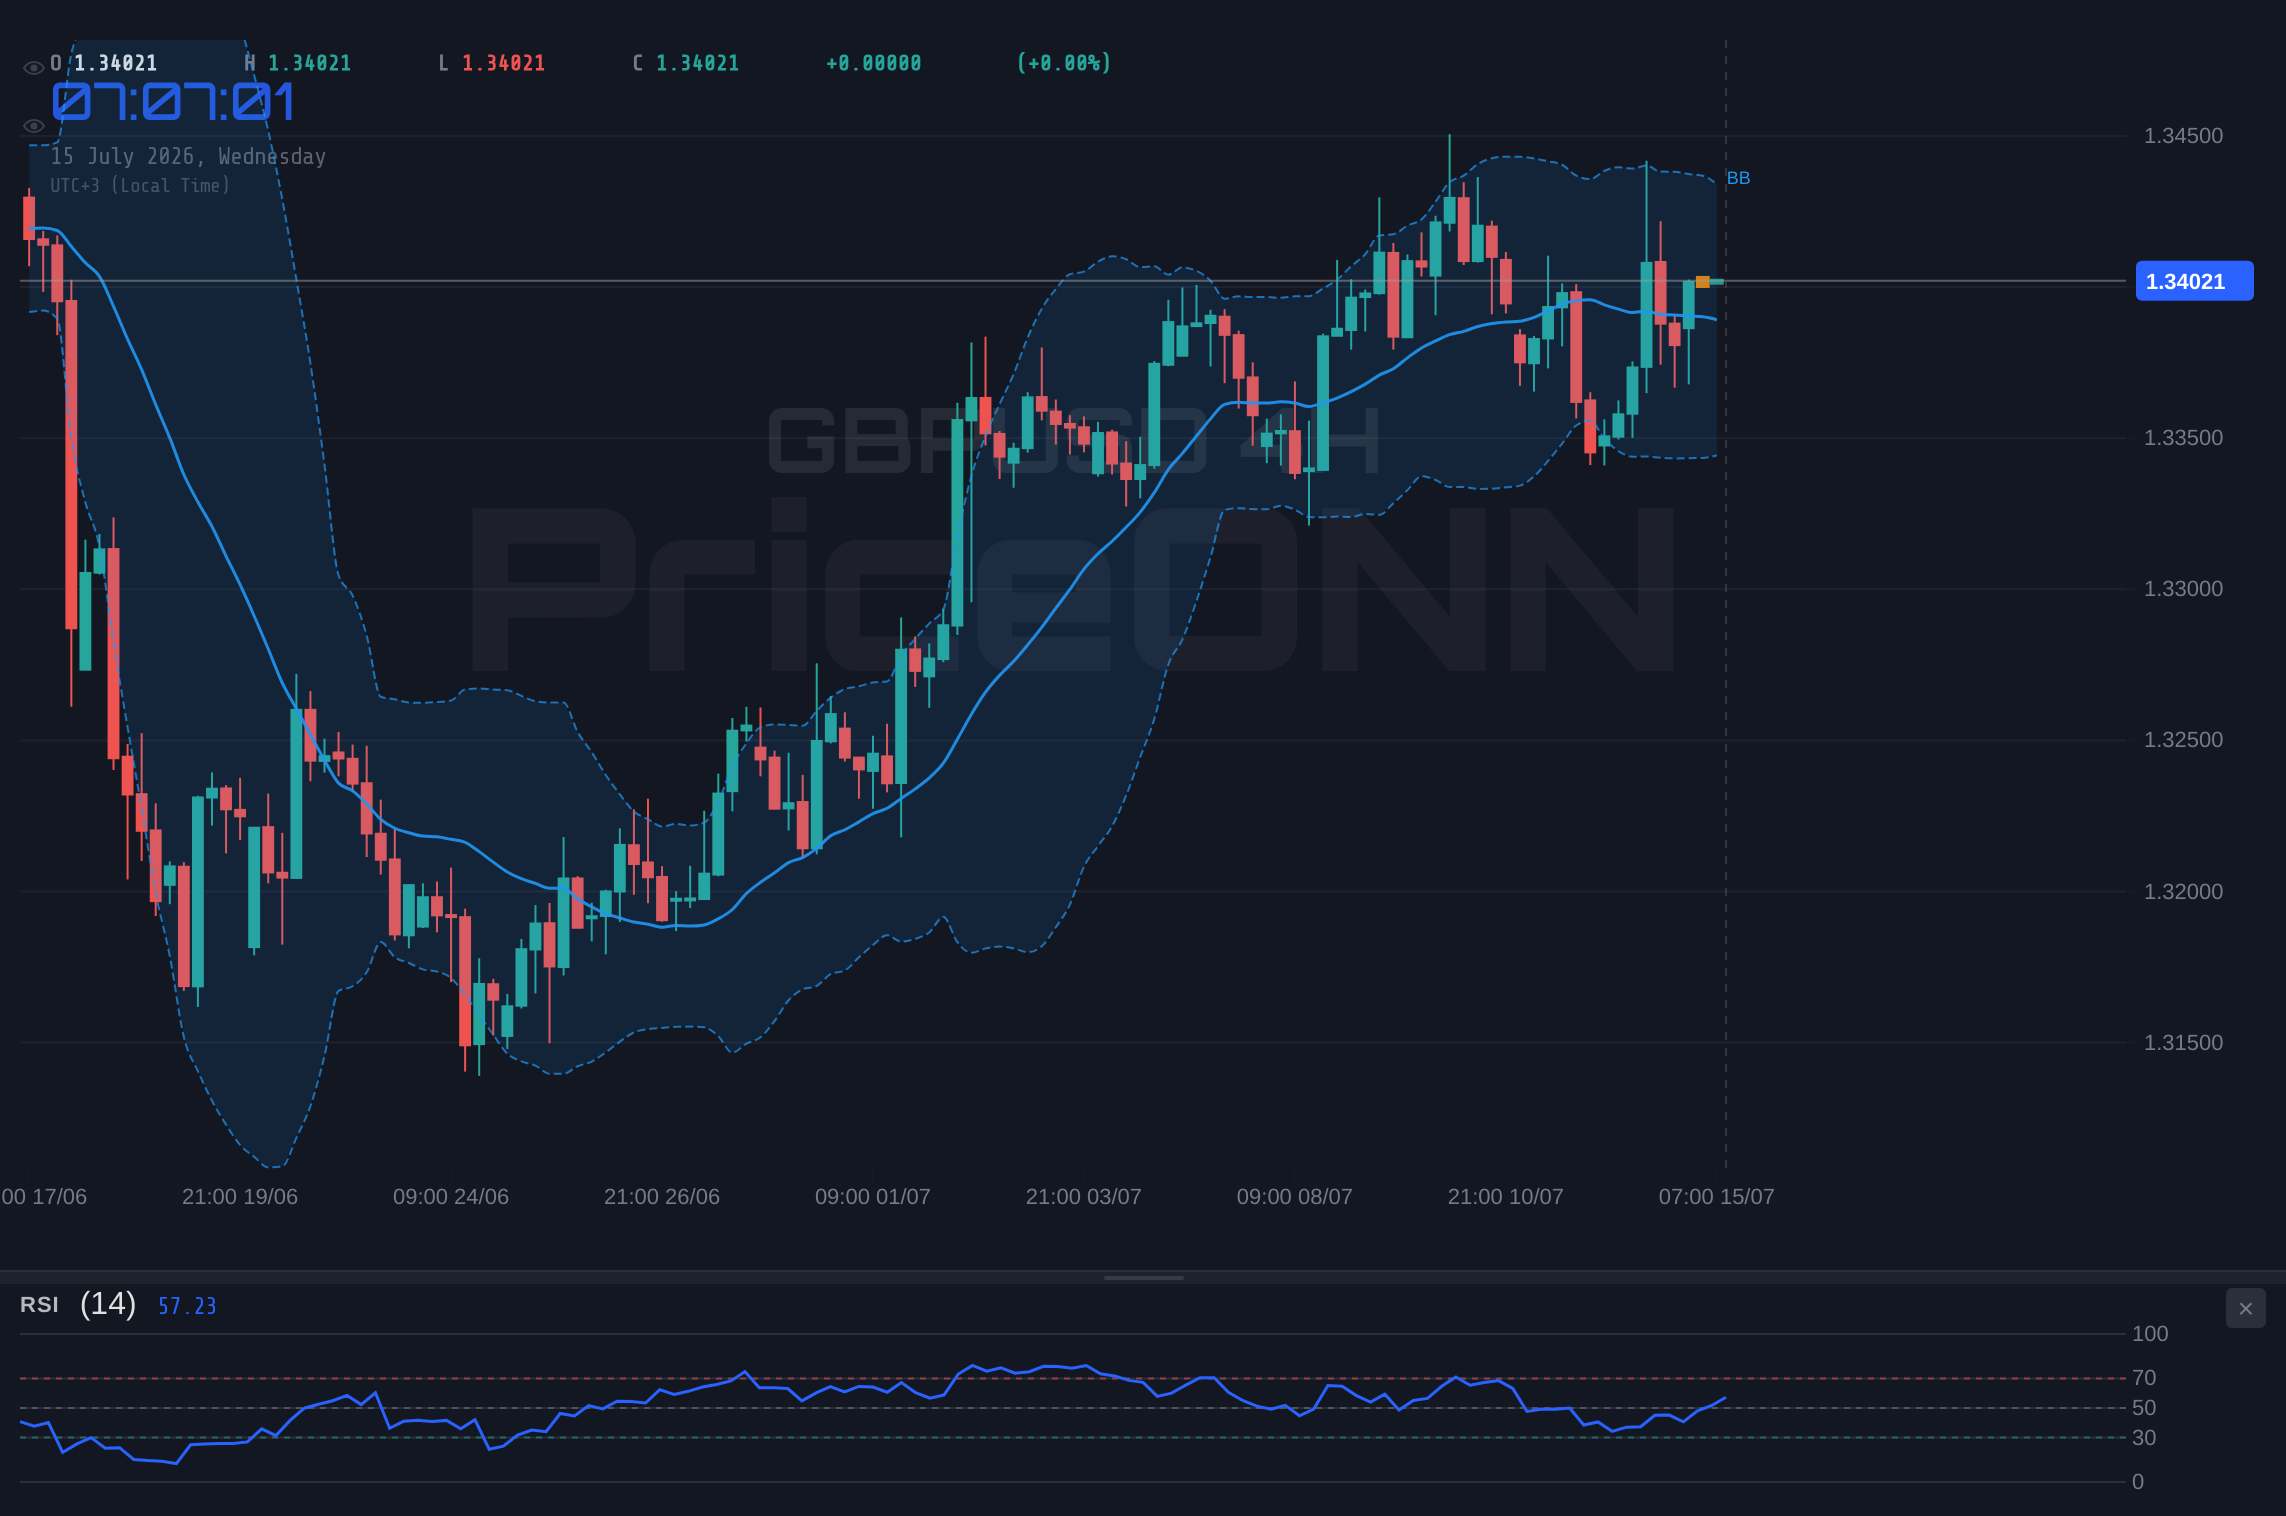Click the orange current candle marker
The image size is (2286, 1516).
pos(1703,282)
